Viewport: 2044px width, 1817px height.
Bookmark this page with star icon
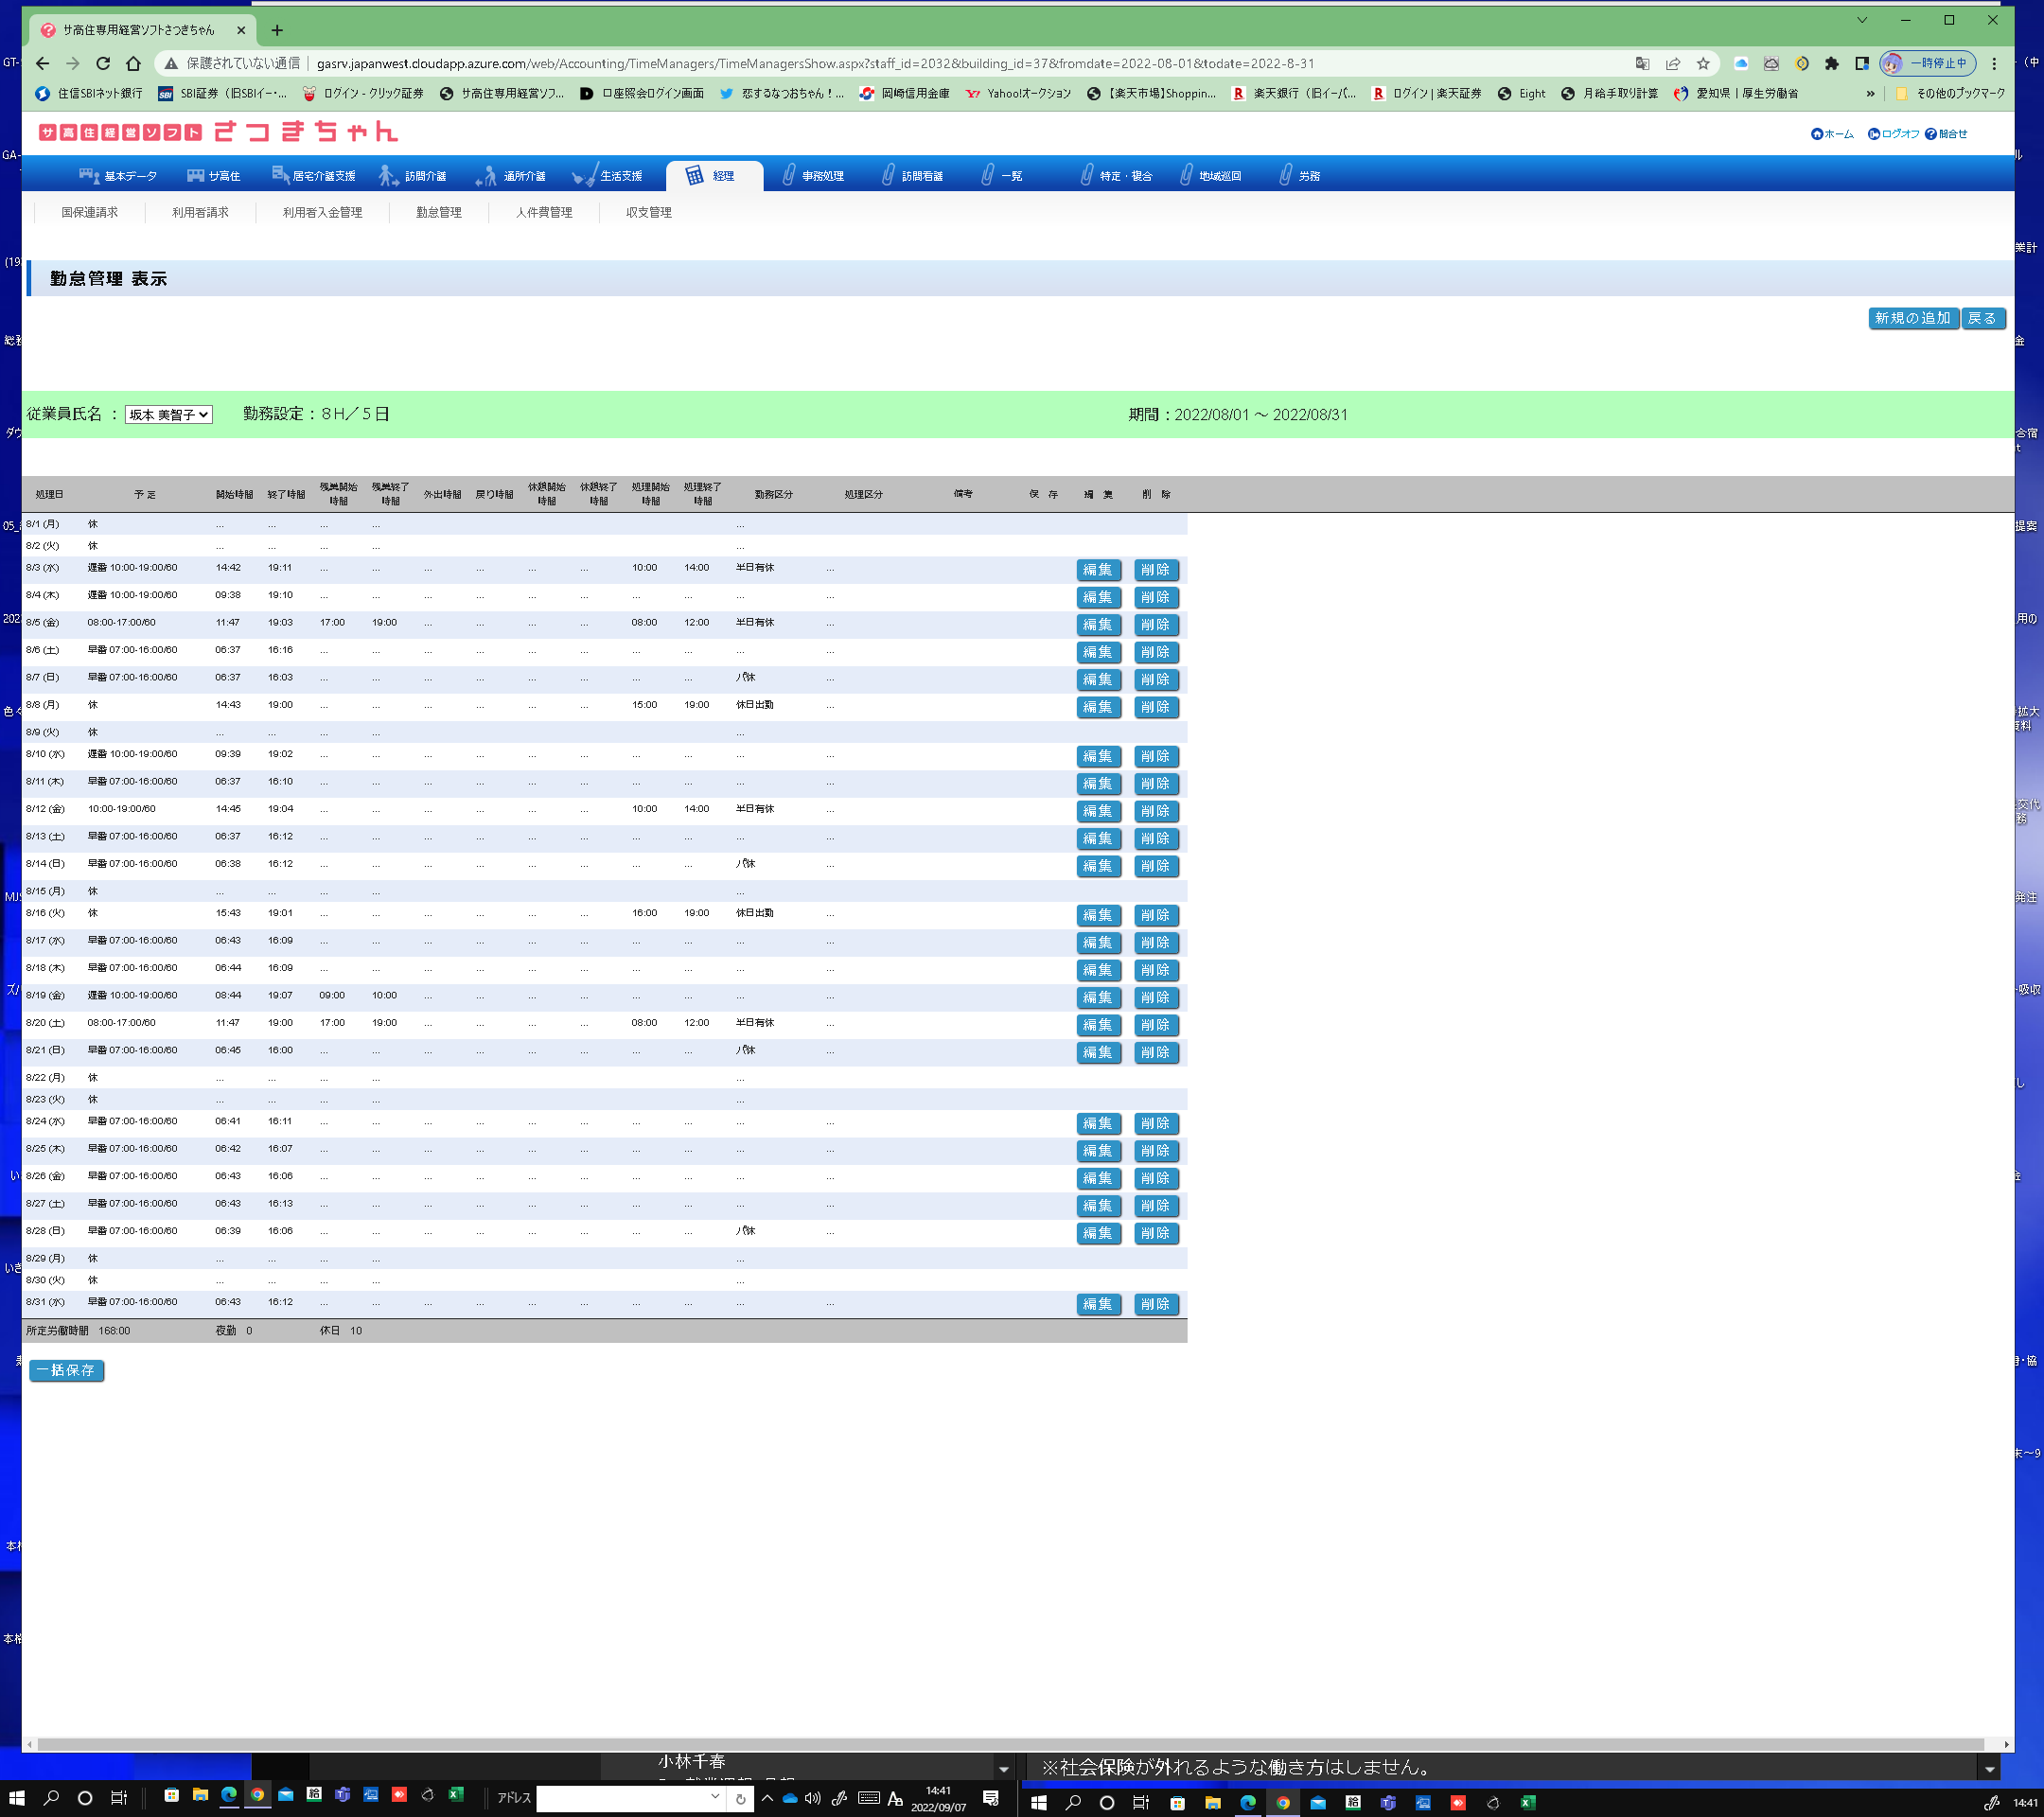click(x=1703, y=63)
